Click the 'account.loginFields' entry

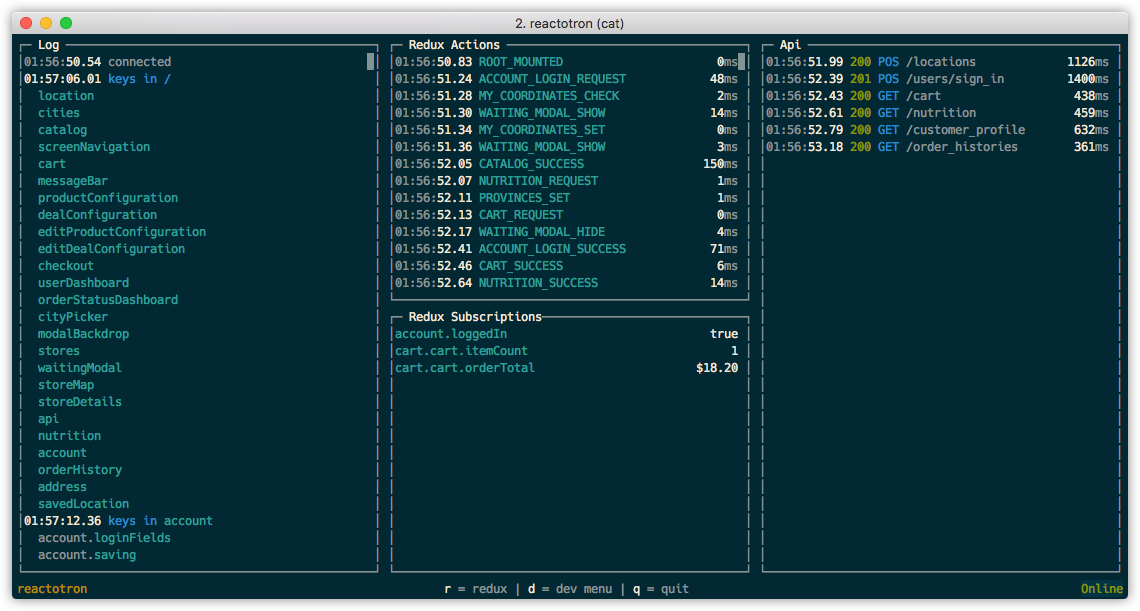click(105, 538)
